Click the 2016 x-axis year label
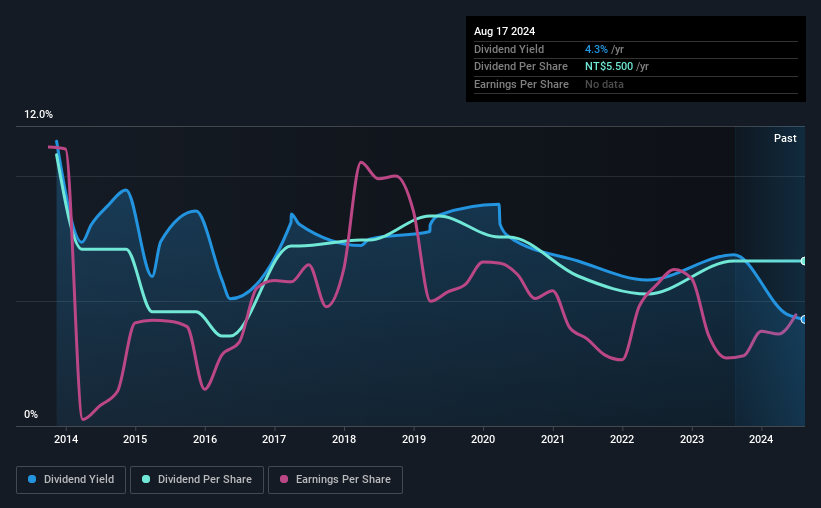The image size is (821, 508). (x=205, y=439)
